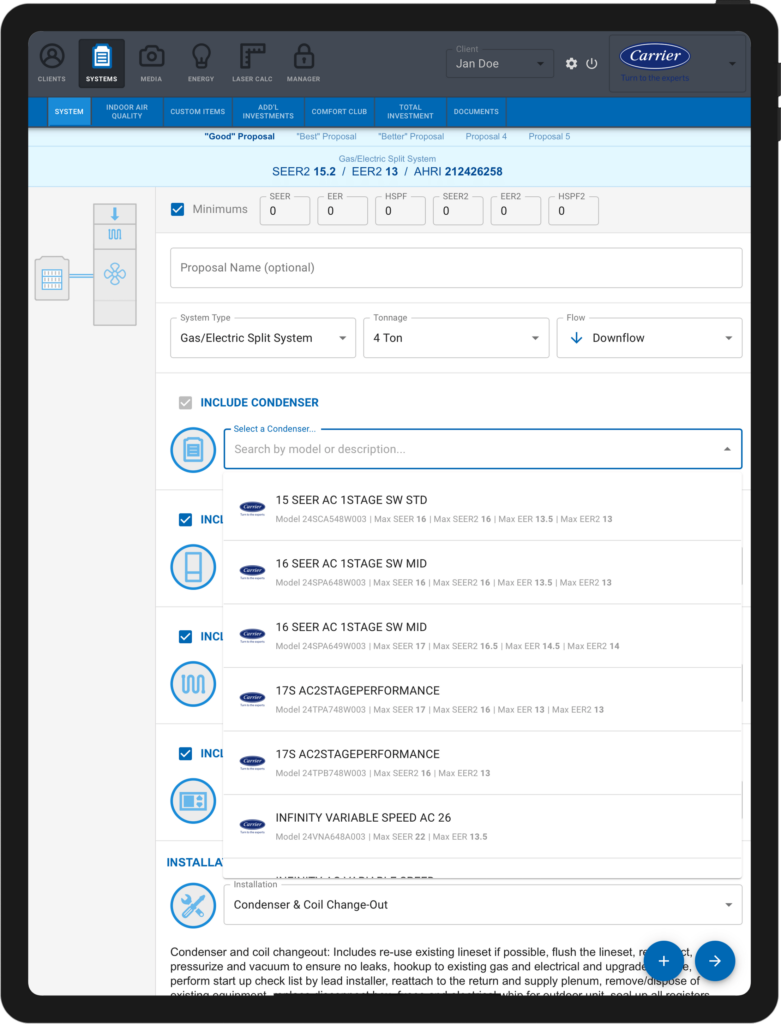
Task: Click the HSPF minimum input
Action: tap(400, 211)
